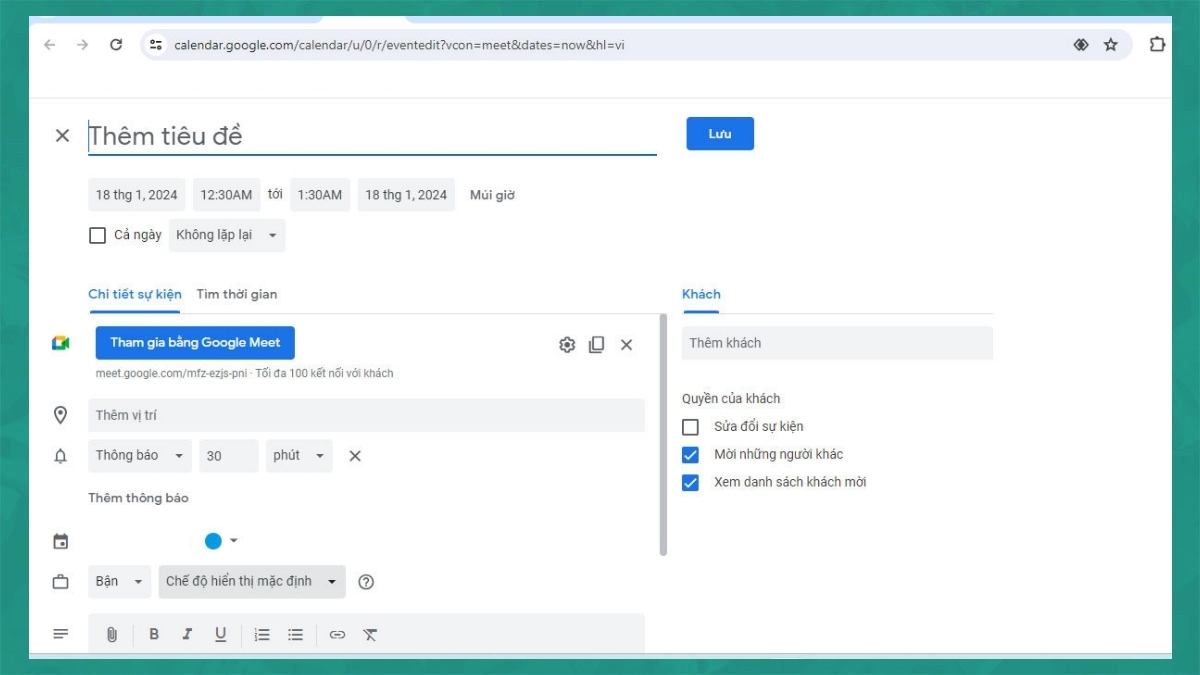Image resolution: width=1200 pixels, height=675 pixels.
Task: Apply bold formatting in the description area
Action: click(154, 634)
